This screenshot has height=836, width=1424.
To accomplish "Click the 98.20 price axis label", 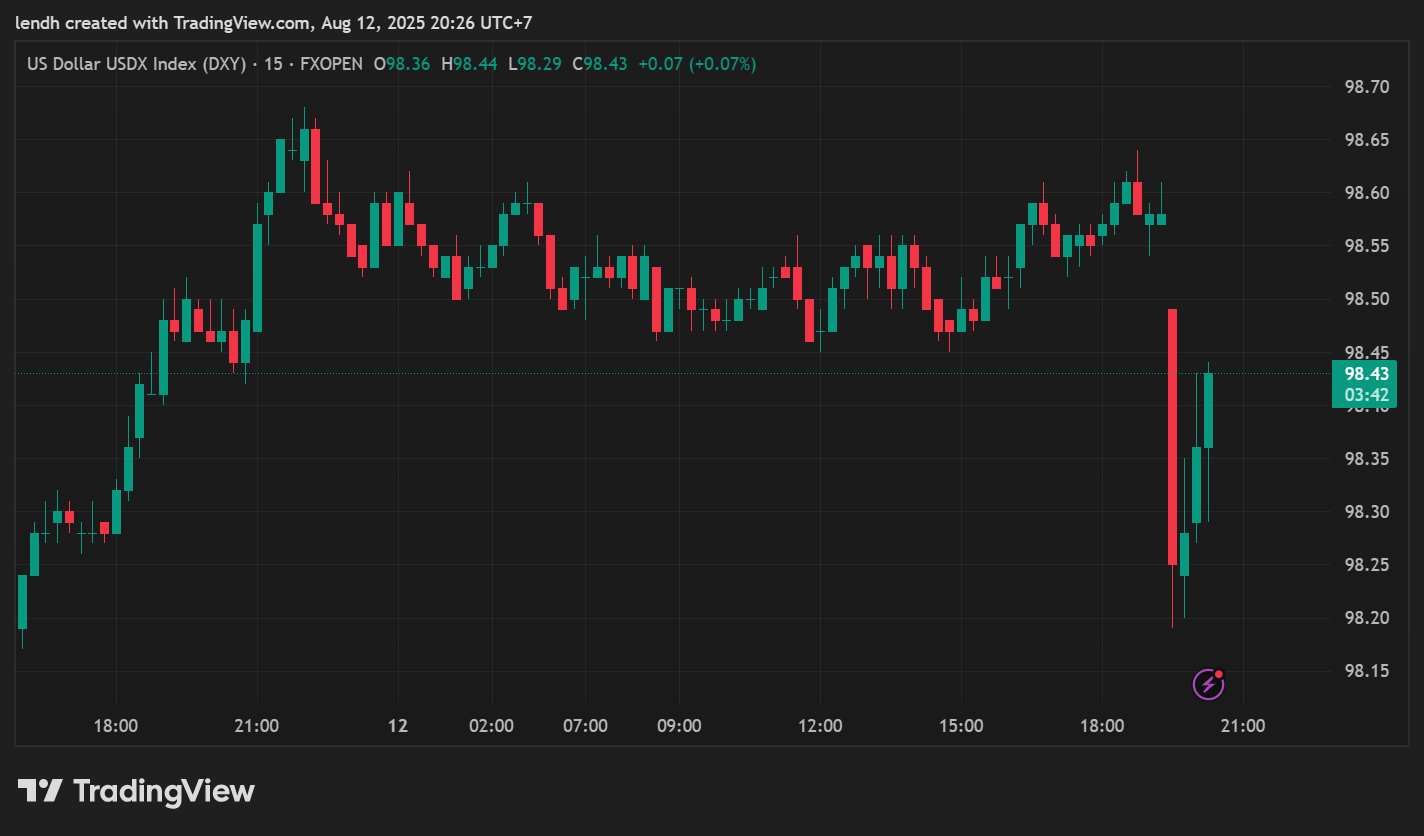I will pos(1366,618).
